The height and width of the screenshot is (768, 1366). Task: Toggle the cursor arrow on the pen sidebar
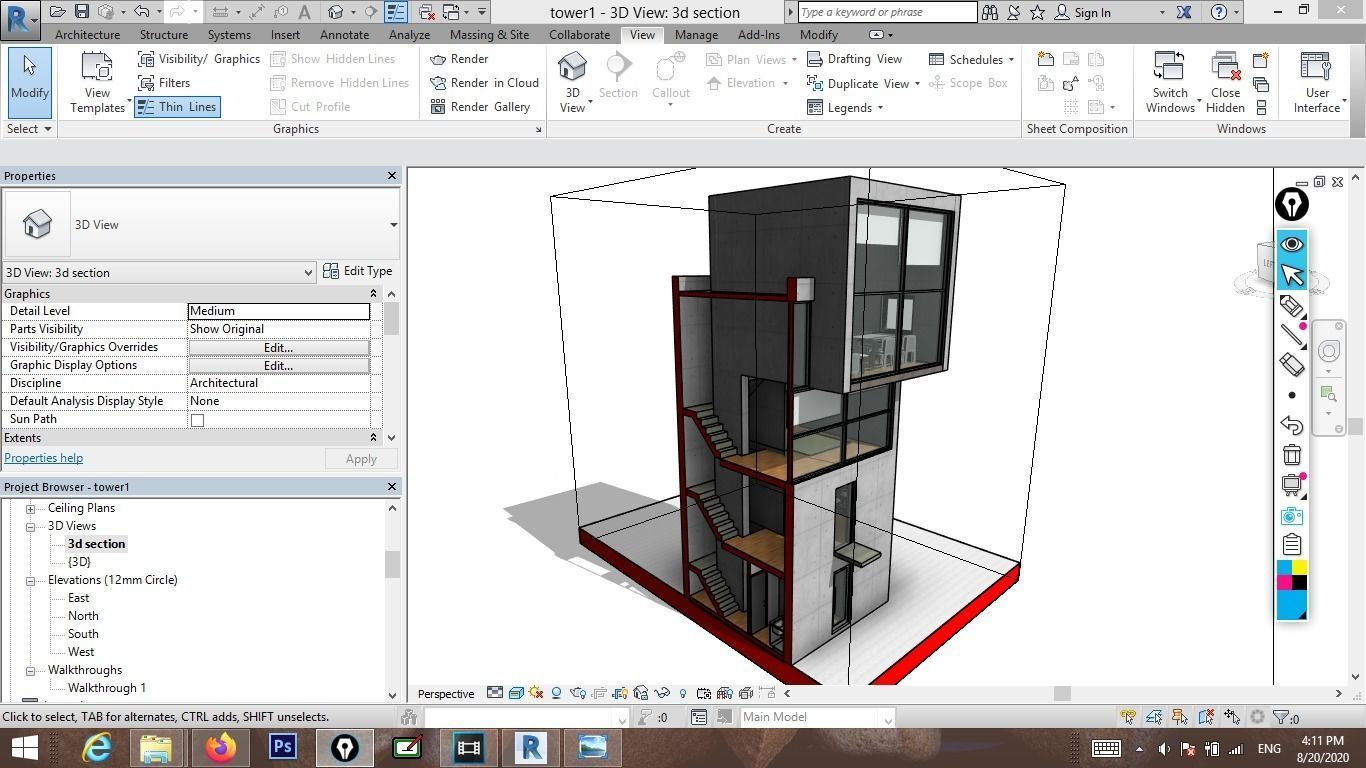[x=1291, y=273]
